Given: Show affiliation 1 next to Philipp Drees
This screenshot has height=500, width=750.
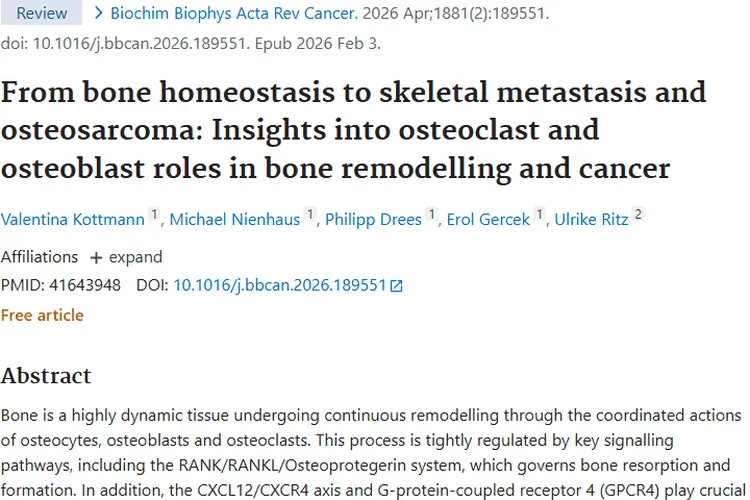Looking at the screenshot, I should click(x=432, y=214).
